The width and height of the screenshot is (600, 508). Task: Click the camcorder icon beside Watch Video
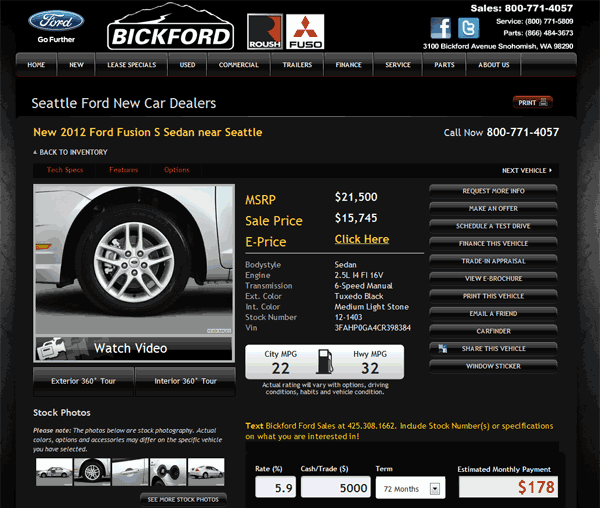[51, 348]
